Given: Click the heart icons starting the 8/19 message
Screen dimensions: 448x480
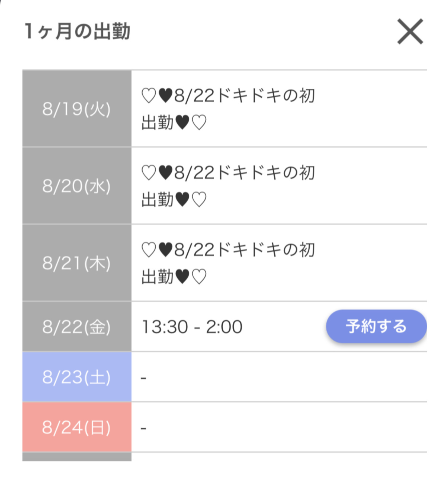Looking at the screenshot, I should [x=157, y=96].
